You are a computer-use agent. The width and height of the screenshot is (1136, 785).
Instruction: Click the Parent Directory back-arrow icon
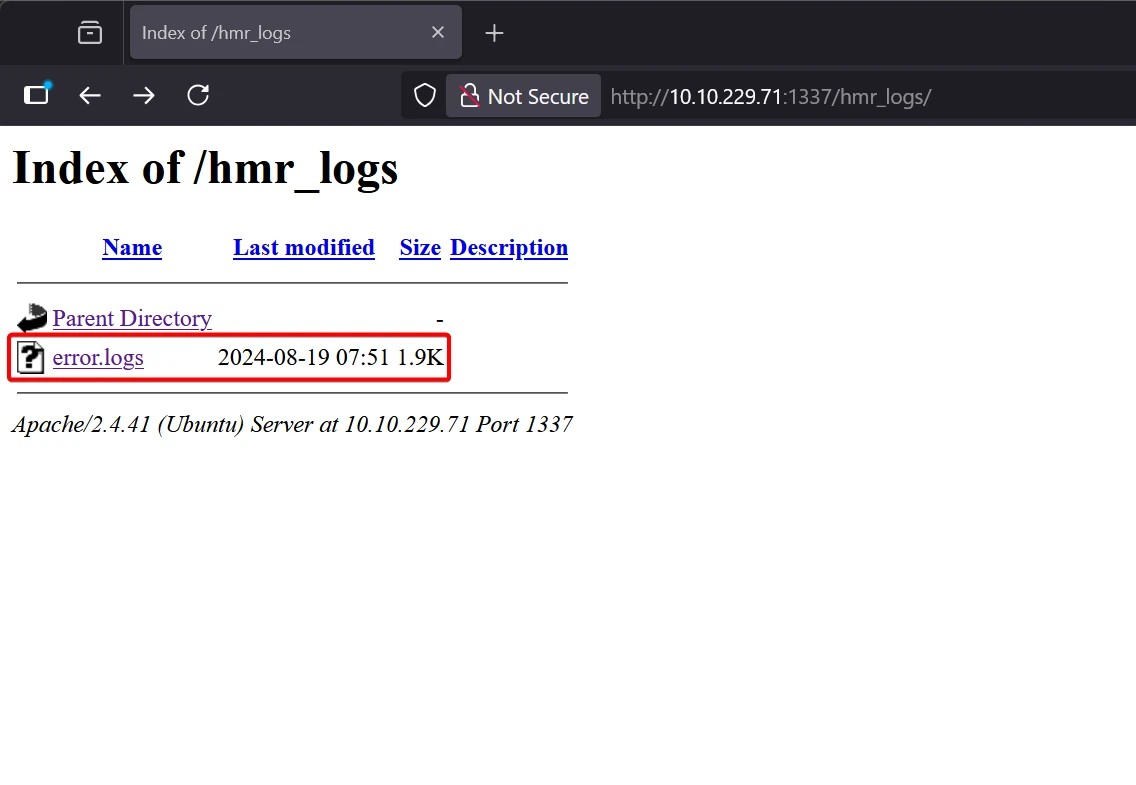32,318
